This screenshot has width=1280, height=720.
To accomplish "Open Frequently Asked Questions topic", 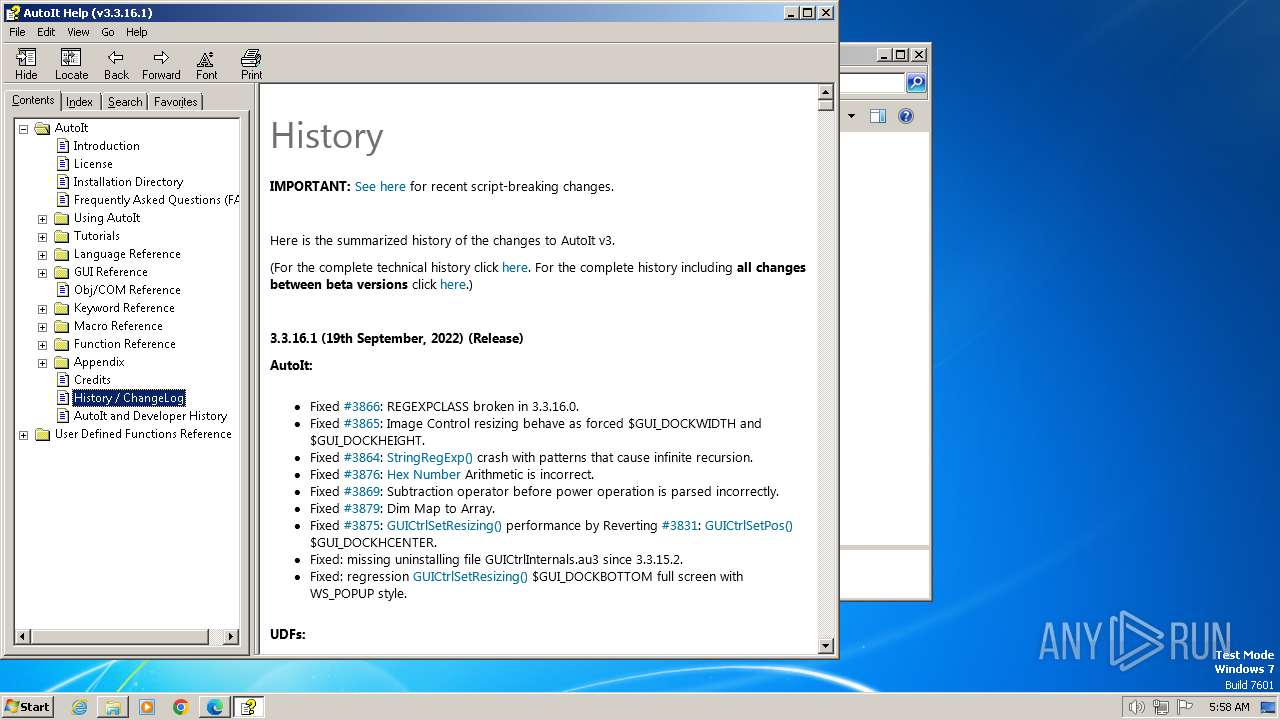I will click(156, 200).
